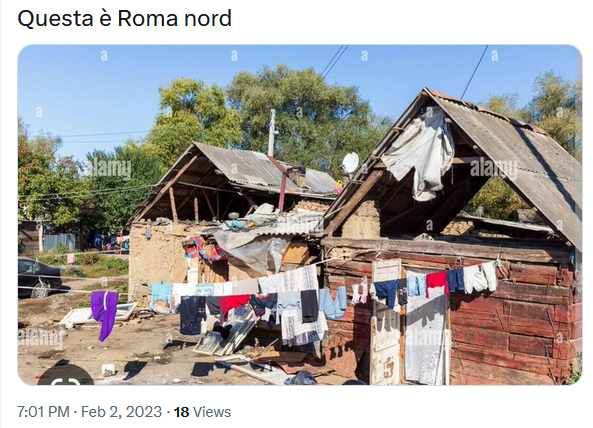Select the tweet text 'Questa è Roma nord'
This screenshot has width=593, height=428.
click(x=124, y=18)
